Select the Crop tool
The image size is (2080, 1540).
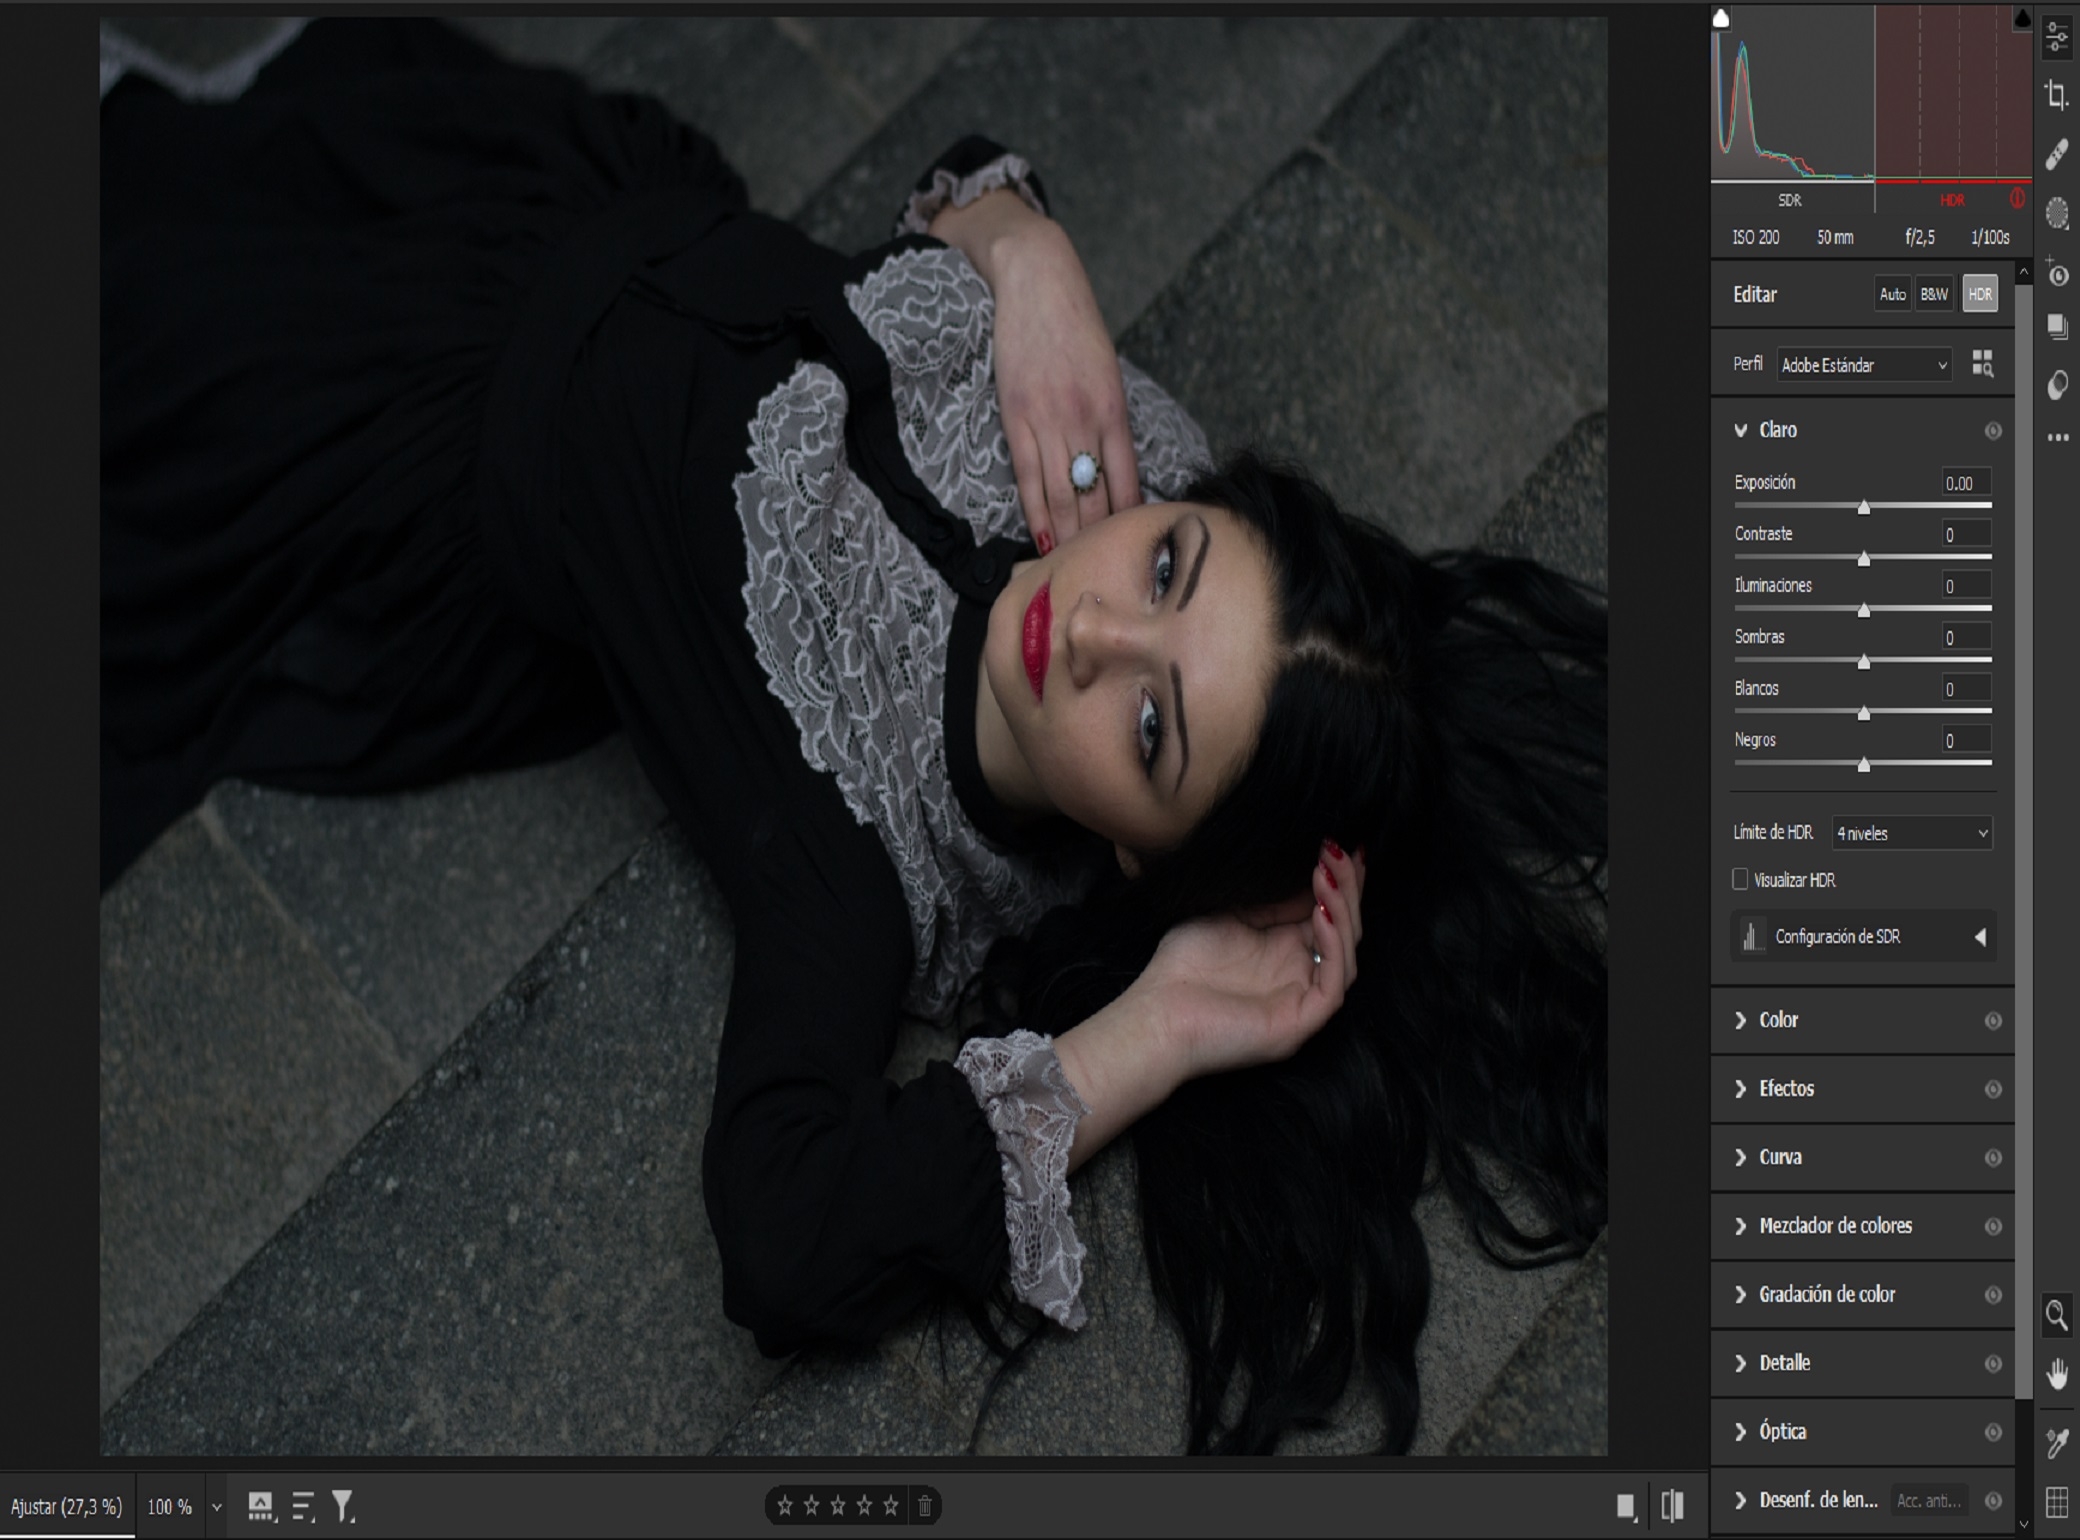coord(2056,95)
